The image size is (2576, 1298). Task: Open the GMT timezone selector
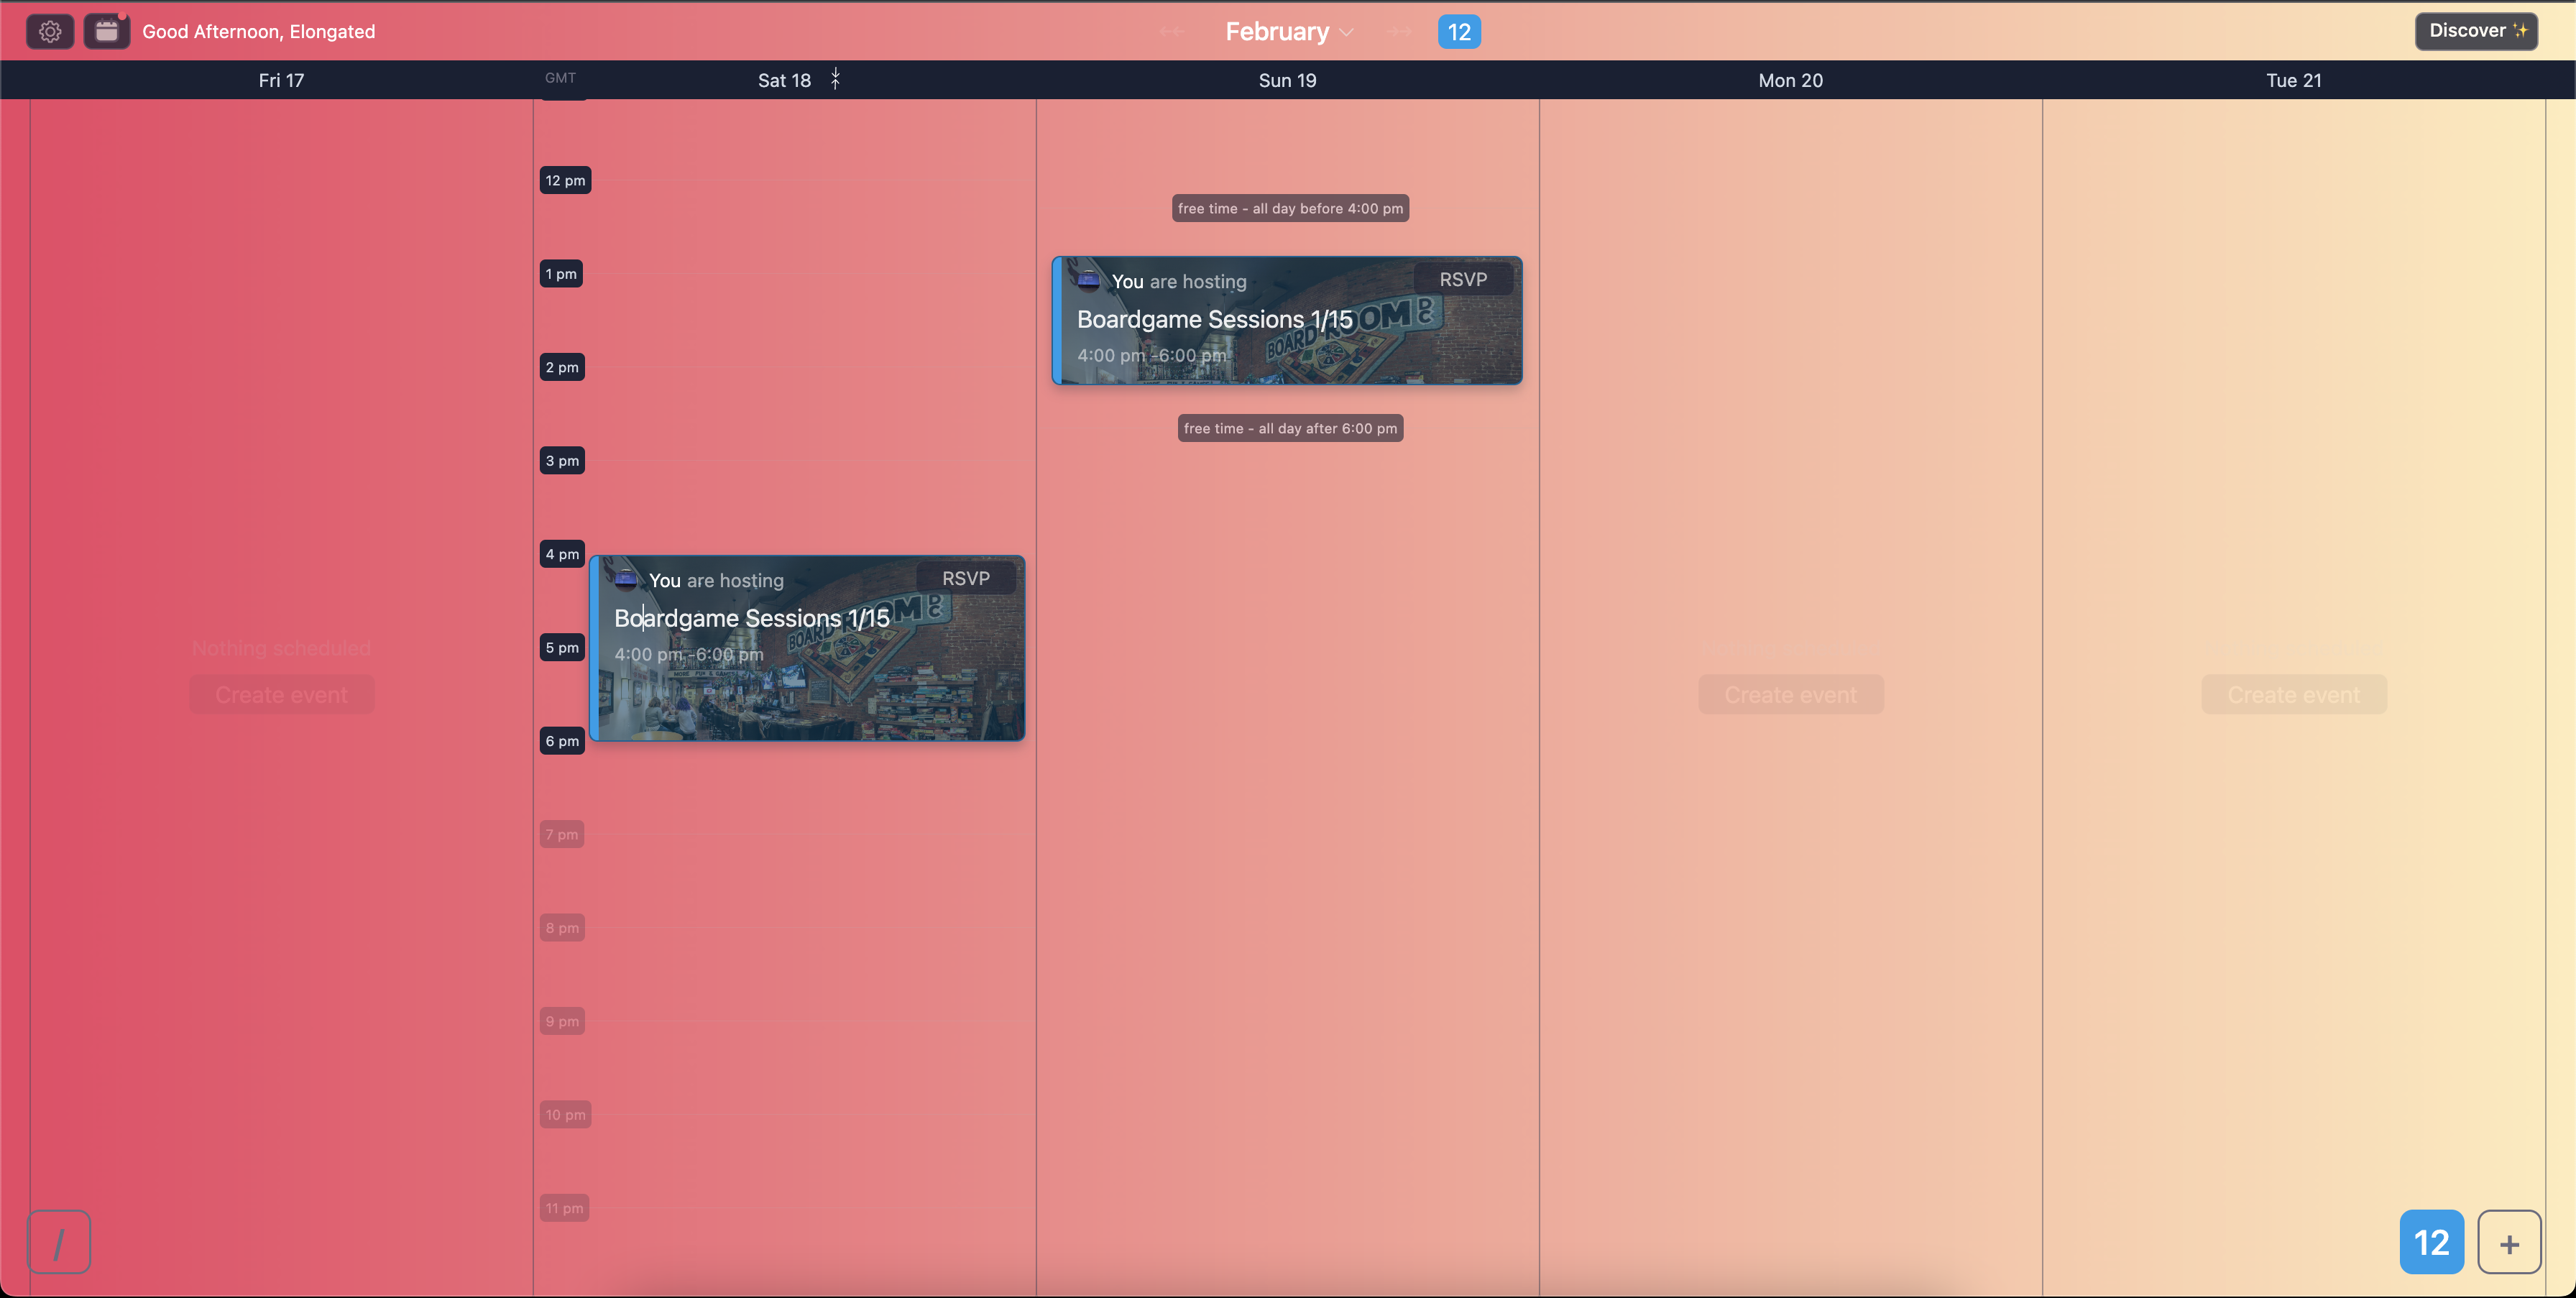click(x=560, y=78)
